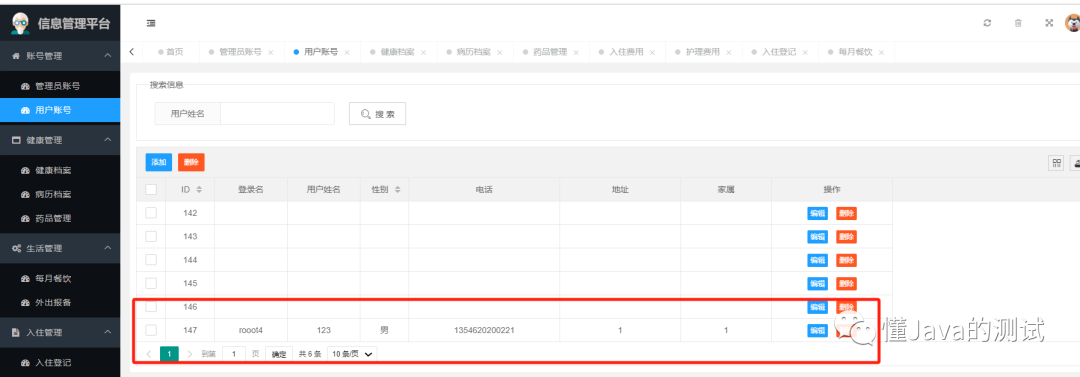Open the 10条/页 page size dropdown
1080x377 pixels.
click(352, 354)
